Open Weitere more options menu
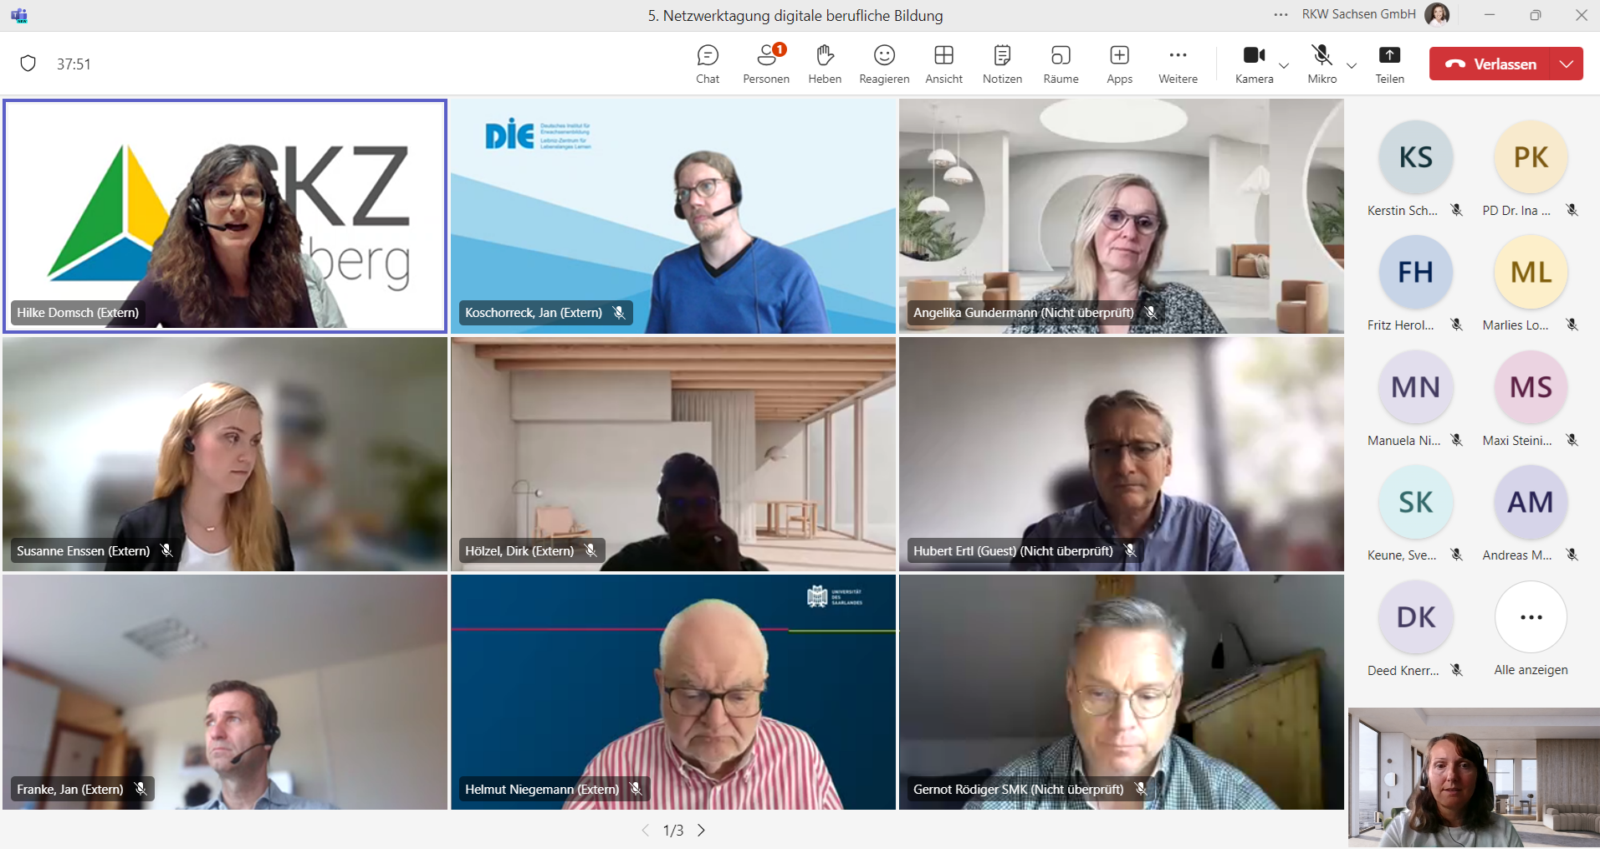 tap(1178, 64)
